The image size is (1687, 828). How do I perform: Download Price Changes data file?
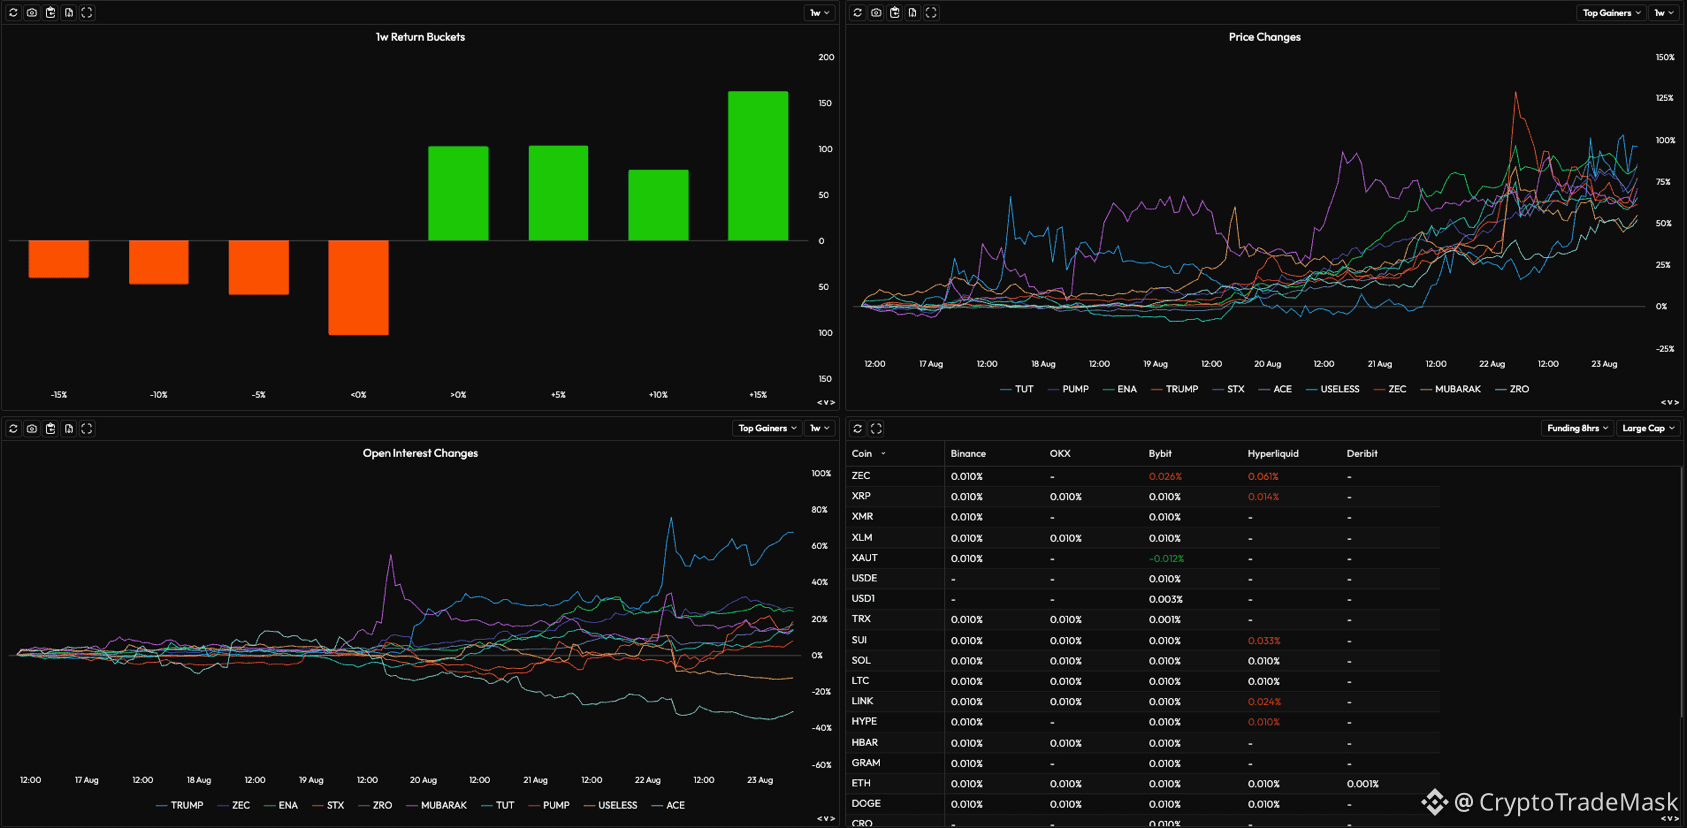pyautogui.click(x=913, y=13)
